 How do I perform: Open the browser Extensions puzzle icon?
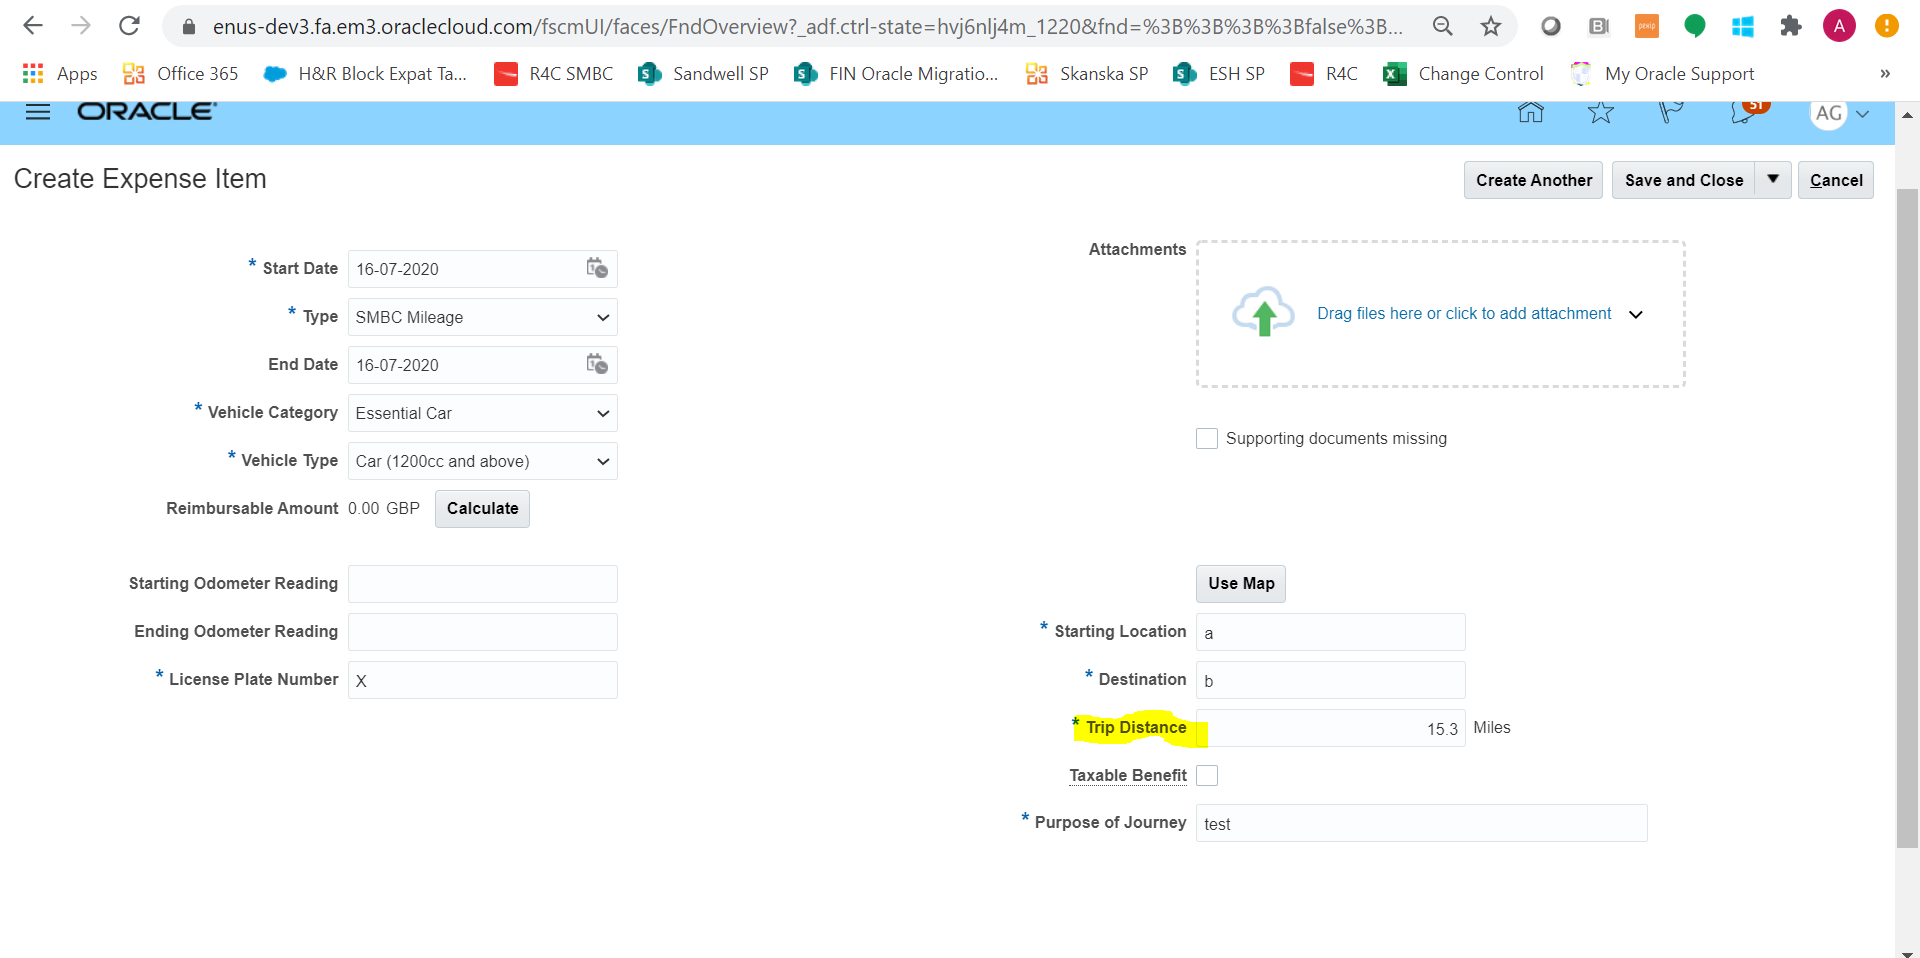point(1790,26)
